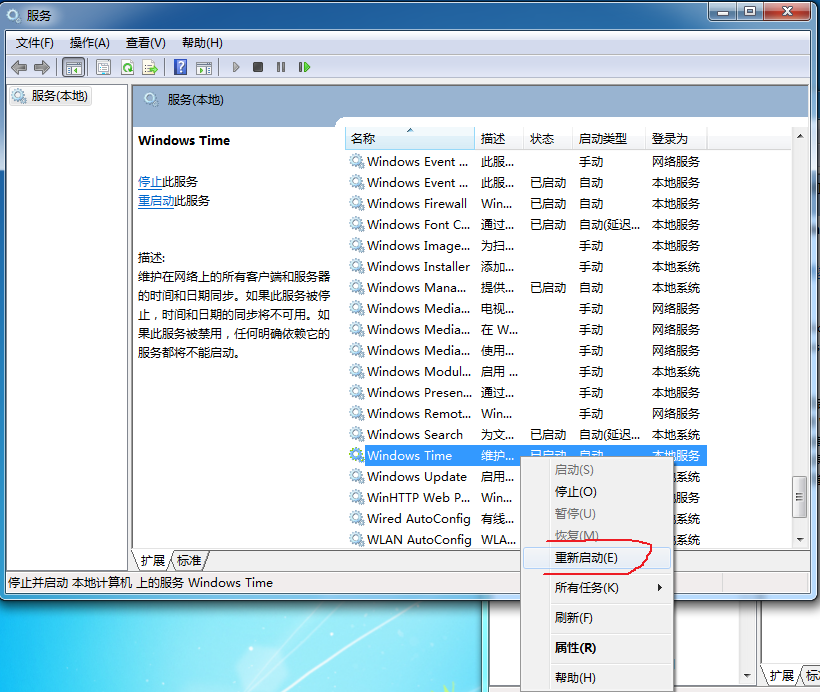
Task: Open the 帮助(H) menu in menu bar
Action: click(202, 43)
